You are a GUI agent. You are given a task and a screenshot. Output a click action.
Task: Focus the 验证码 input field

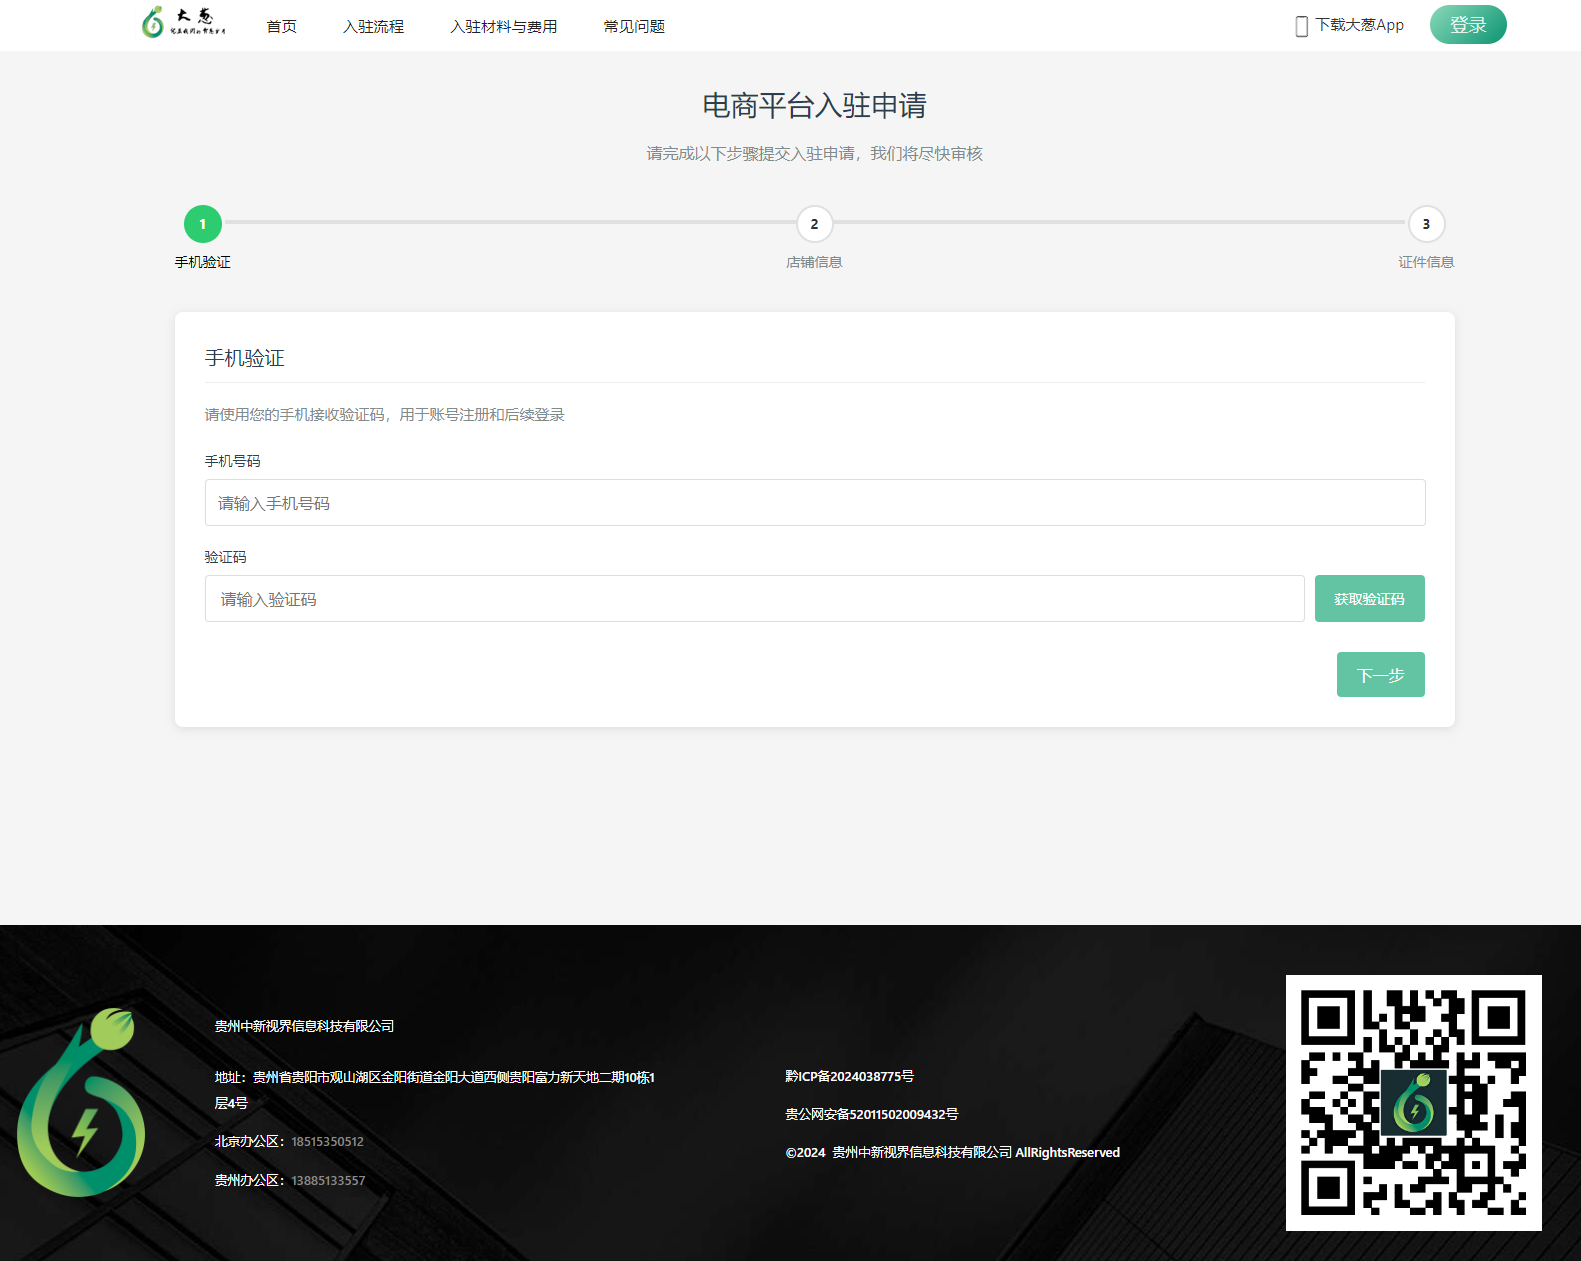tap(754, 598)
